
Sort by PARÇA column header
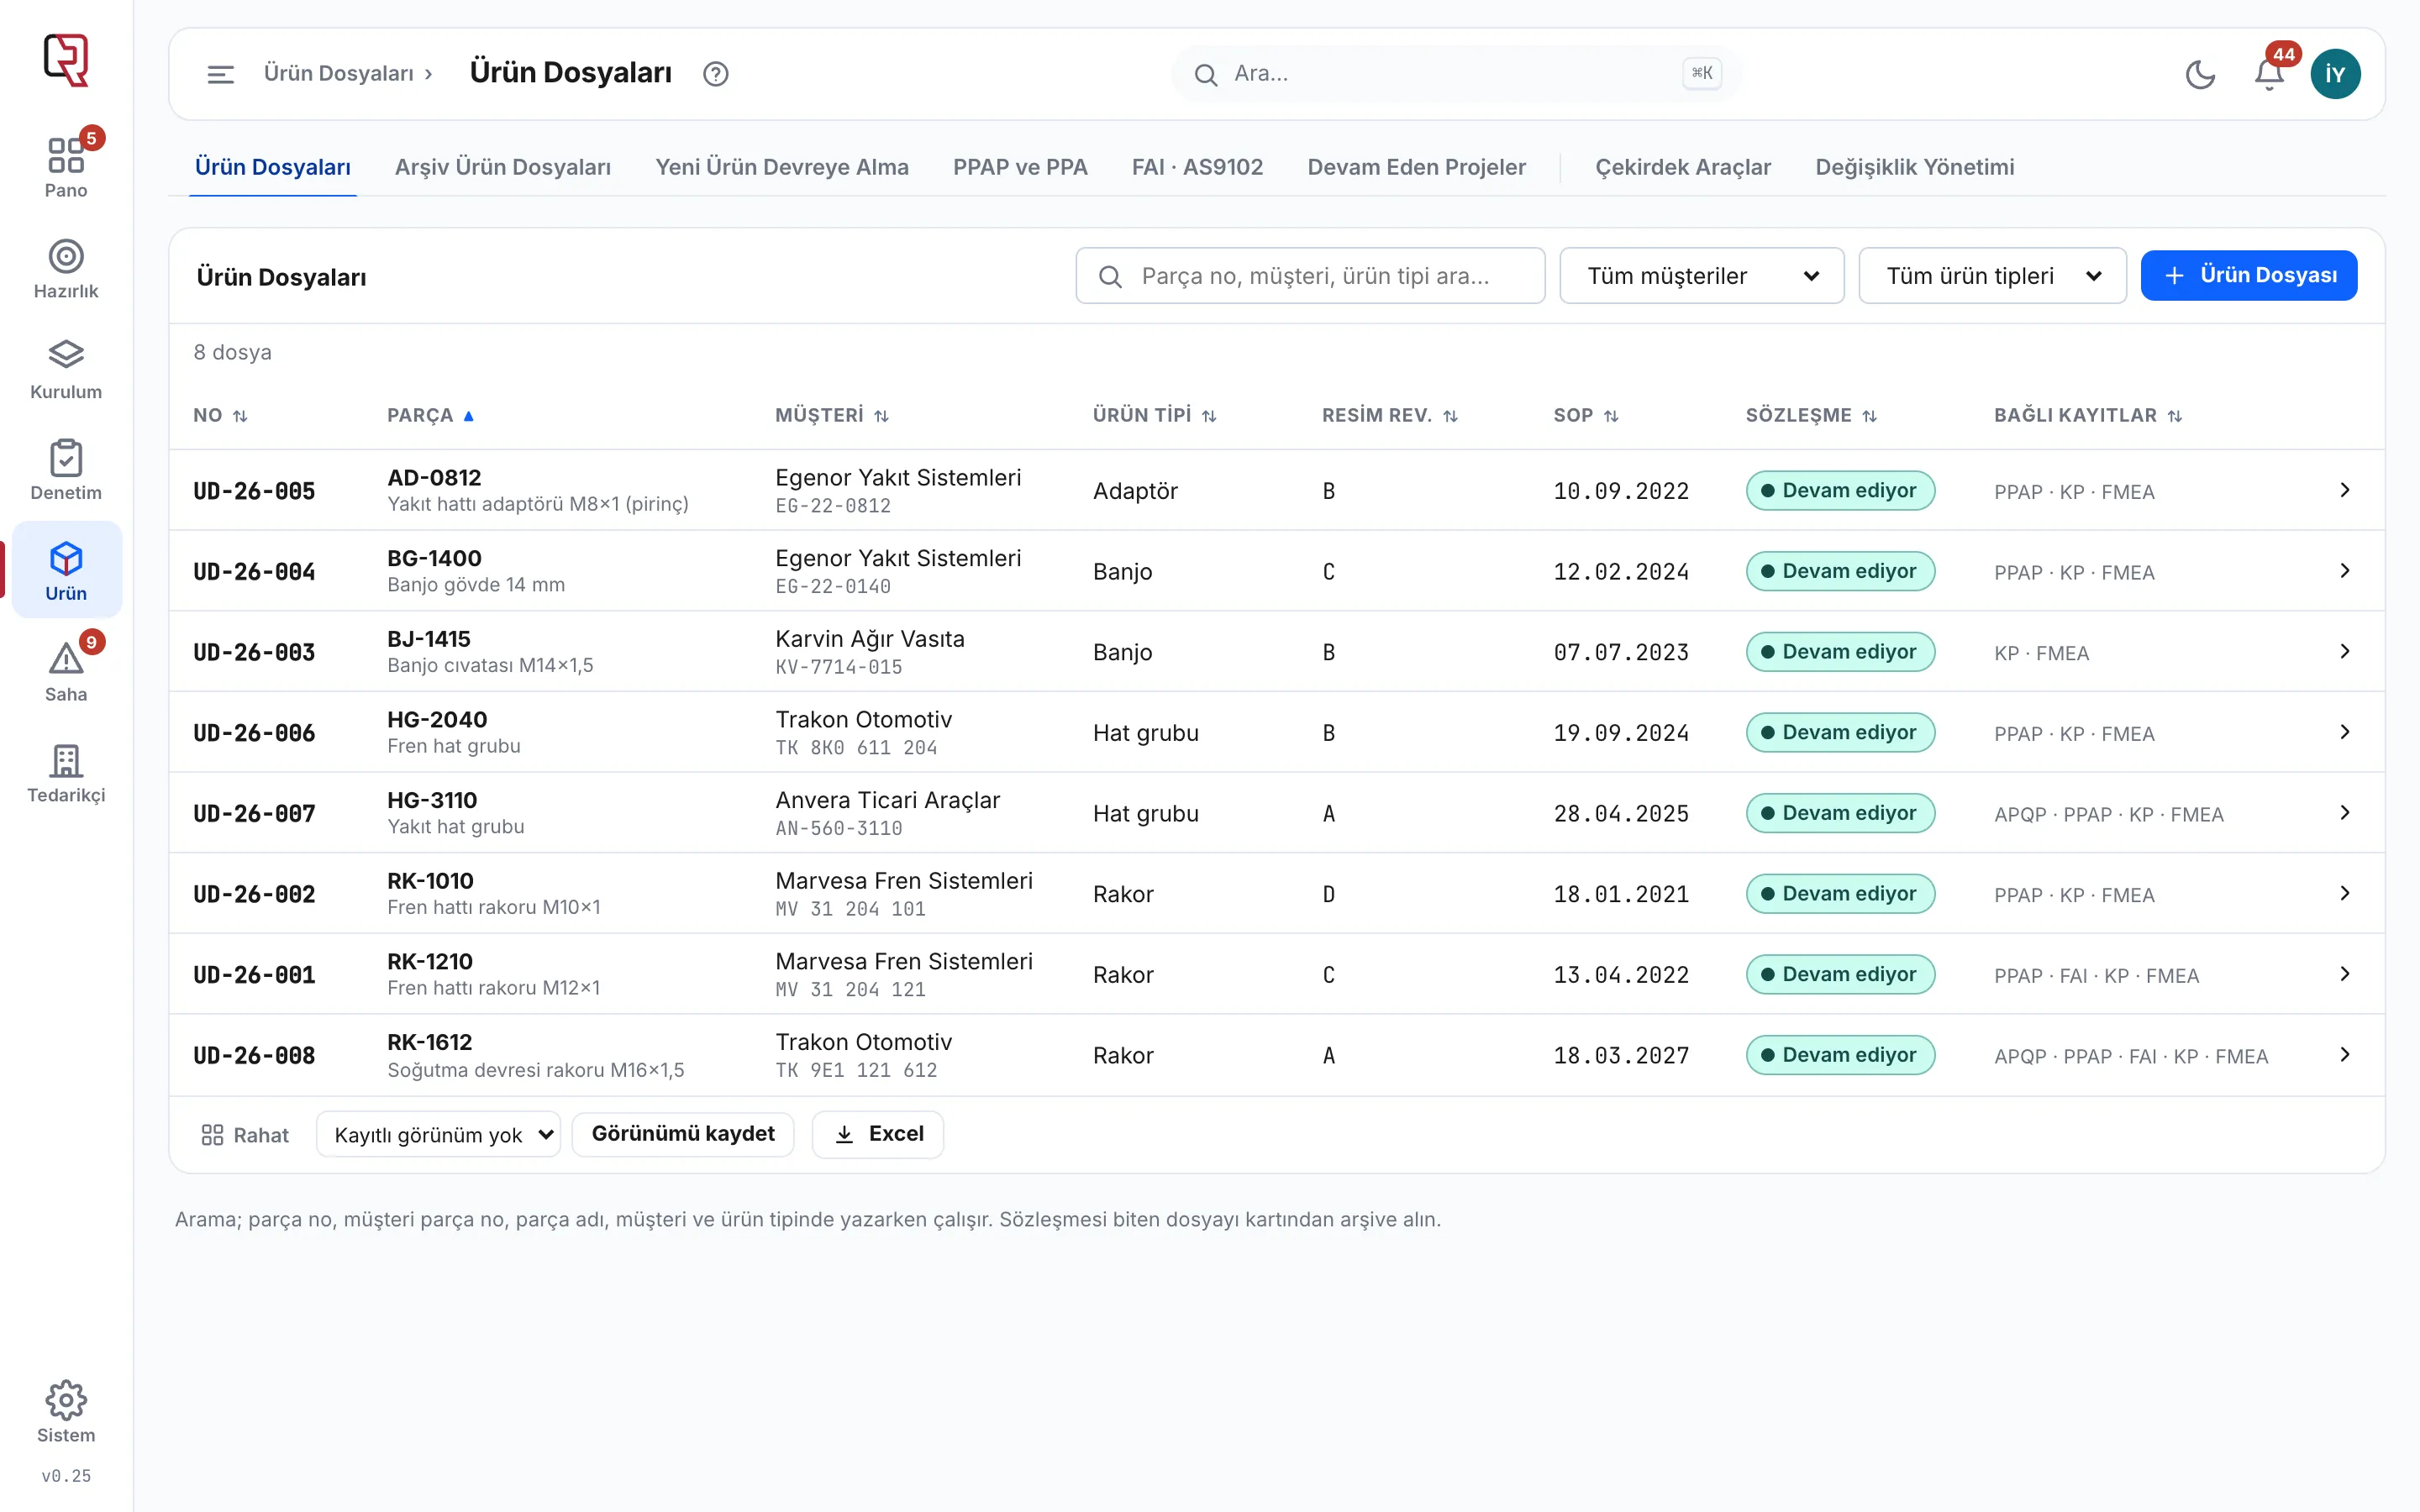tap(430, 415)
